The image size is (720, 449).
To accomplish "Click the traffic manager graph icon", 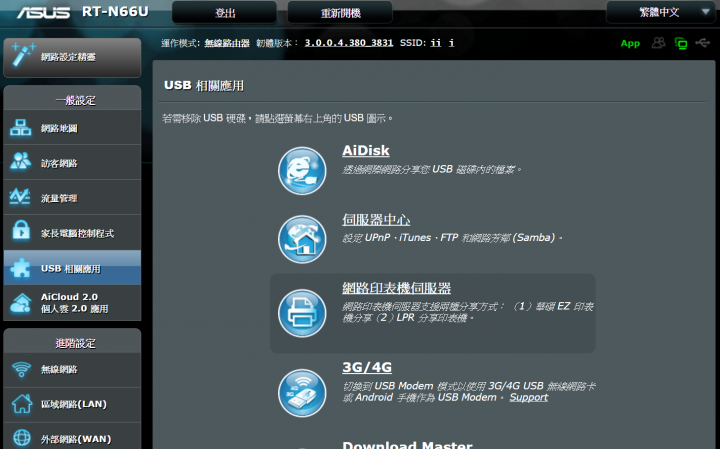I will pyautogui.click(x=20, y=197).
